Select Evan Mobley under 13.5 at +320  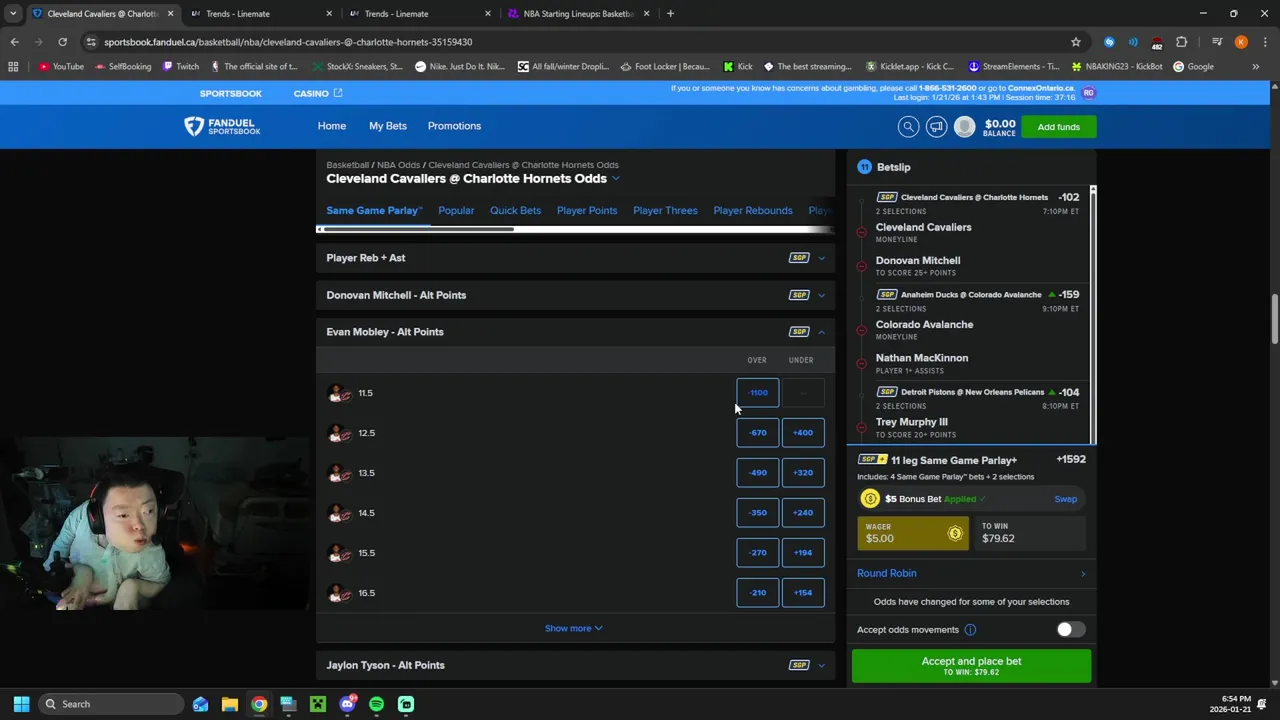pos(803,473)
